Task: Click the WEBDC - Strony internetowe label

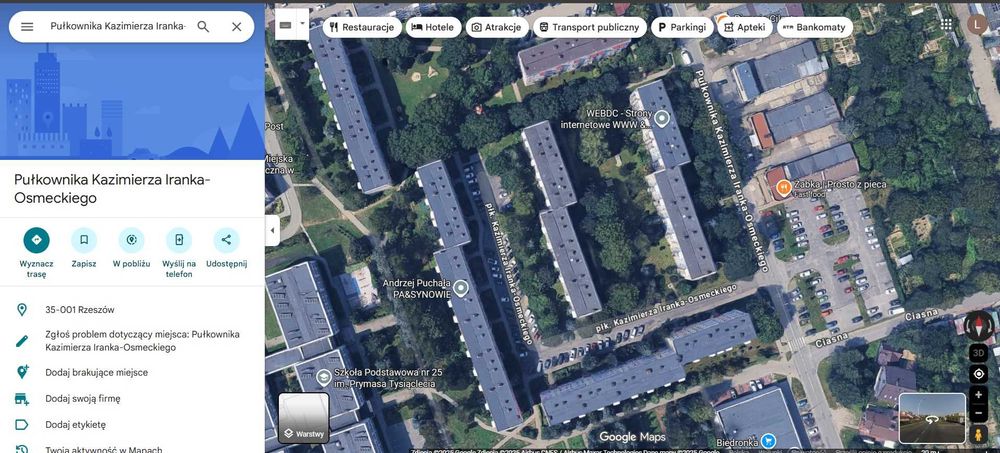Action: click(607, 119)
